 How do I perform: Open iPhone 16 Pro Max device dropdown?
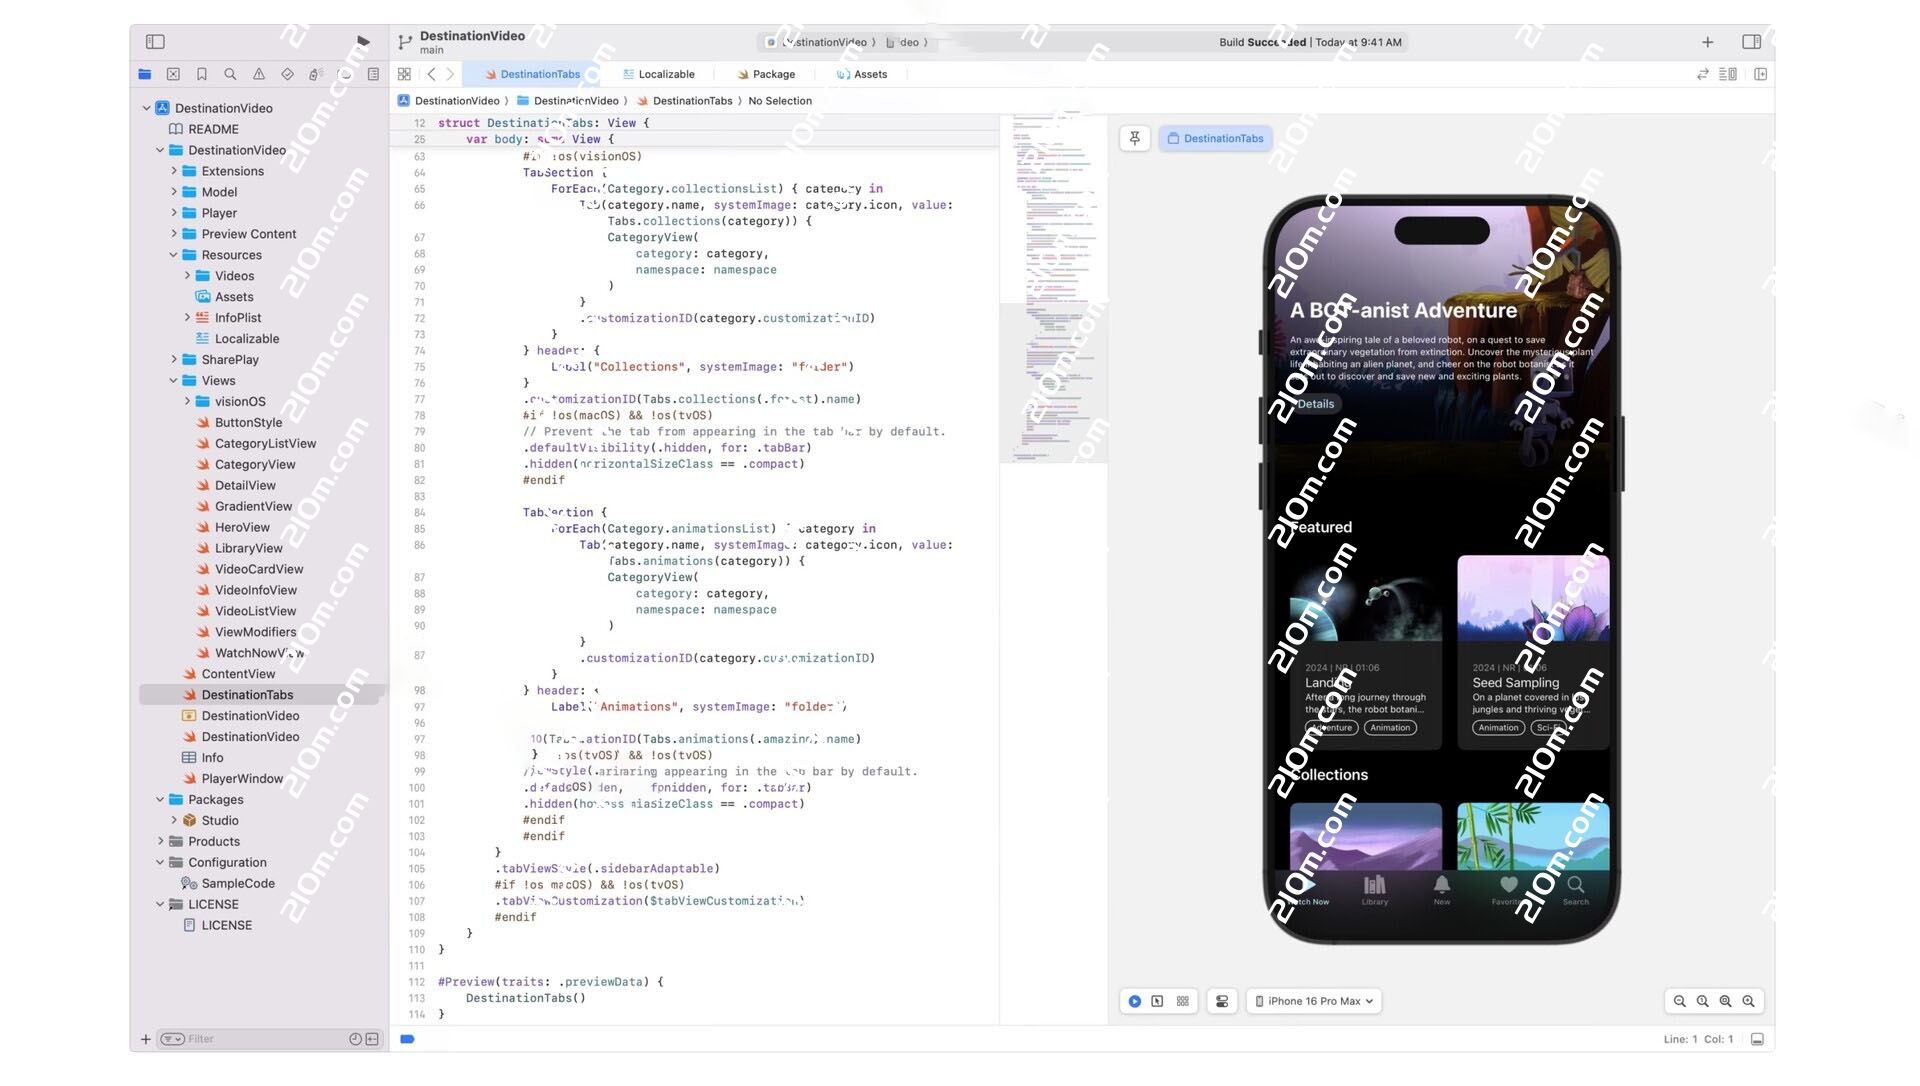(1315, 1001)
